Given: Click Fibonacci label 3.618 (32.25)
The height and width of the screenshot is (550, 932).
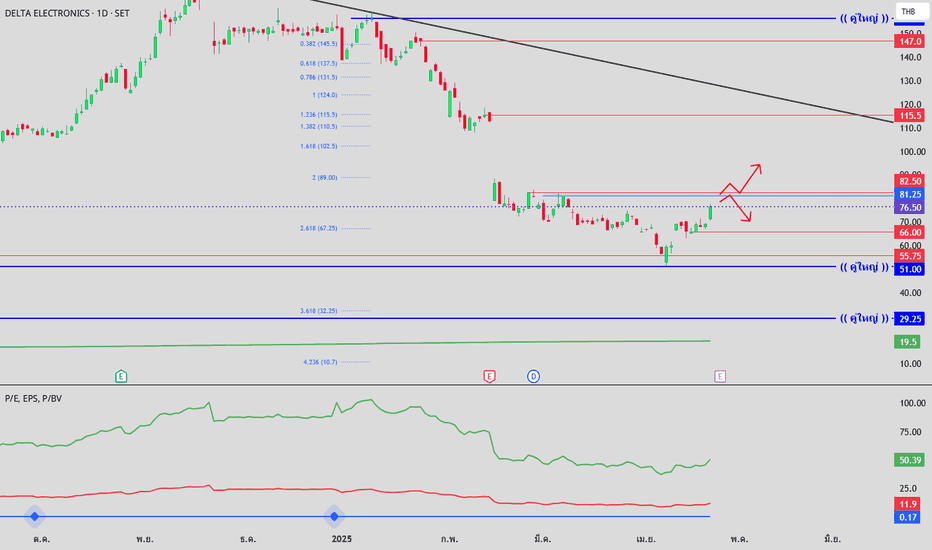Looking at the screenshot, I should (319, 310).
